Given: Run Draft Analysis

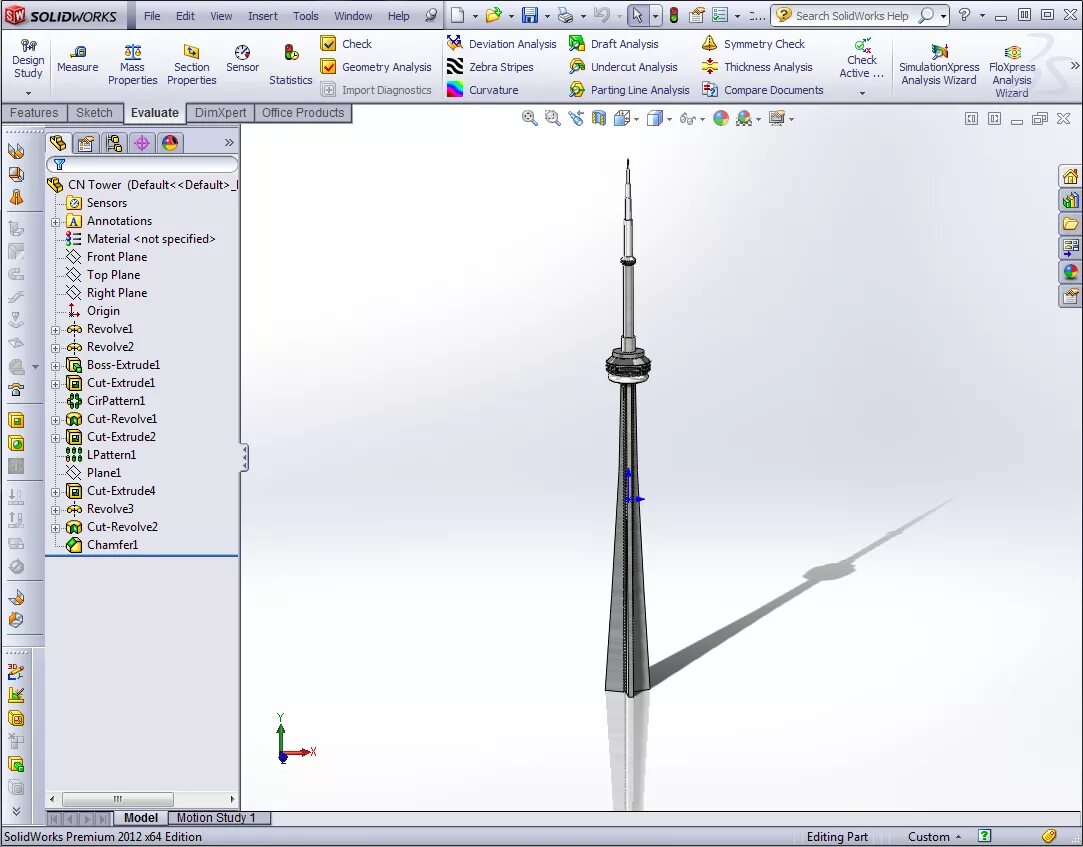Looking at the screenshot, I should [614, 44].
